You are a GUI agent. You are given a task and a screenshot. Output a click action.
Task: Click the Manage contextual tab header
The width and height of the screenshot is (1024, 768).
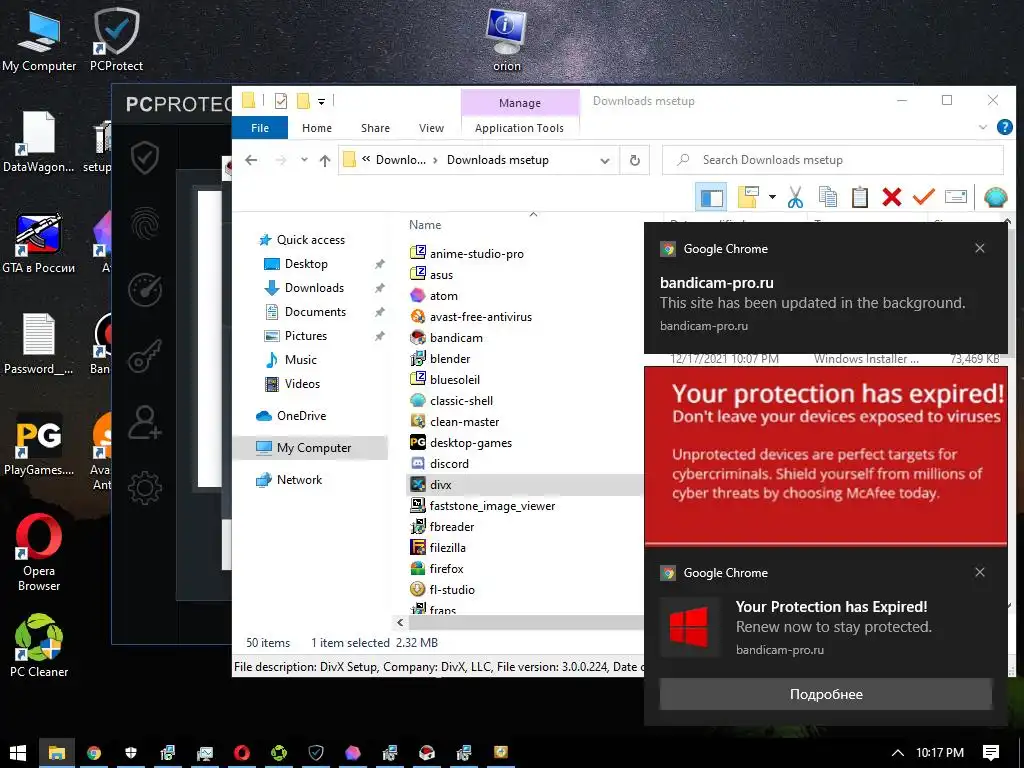point(520,103)
